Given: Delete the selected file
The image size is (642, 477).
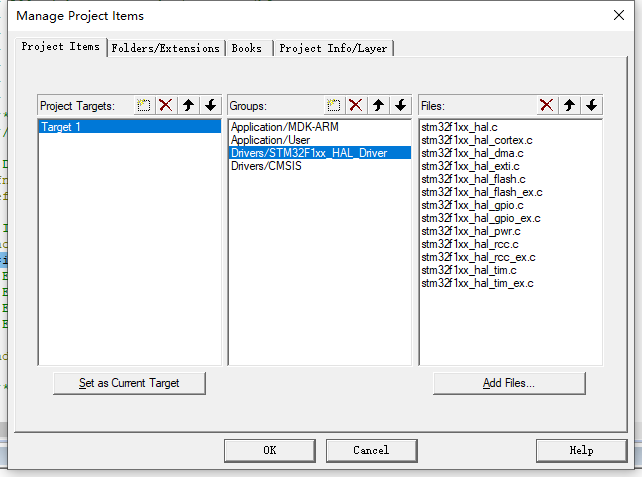Looking at the screenshot, I should pos(547,106).
